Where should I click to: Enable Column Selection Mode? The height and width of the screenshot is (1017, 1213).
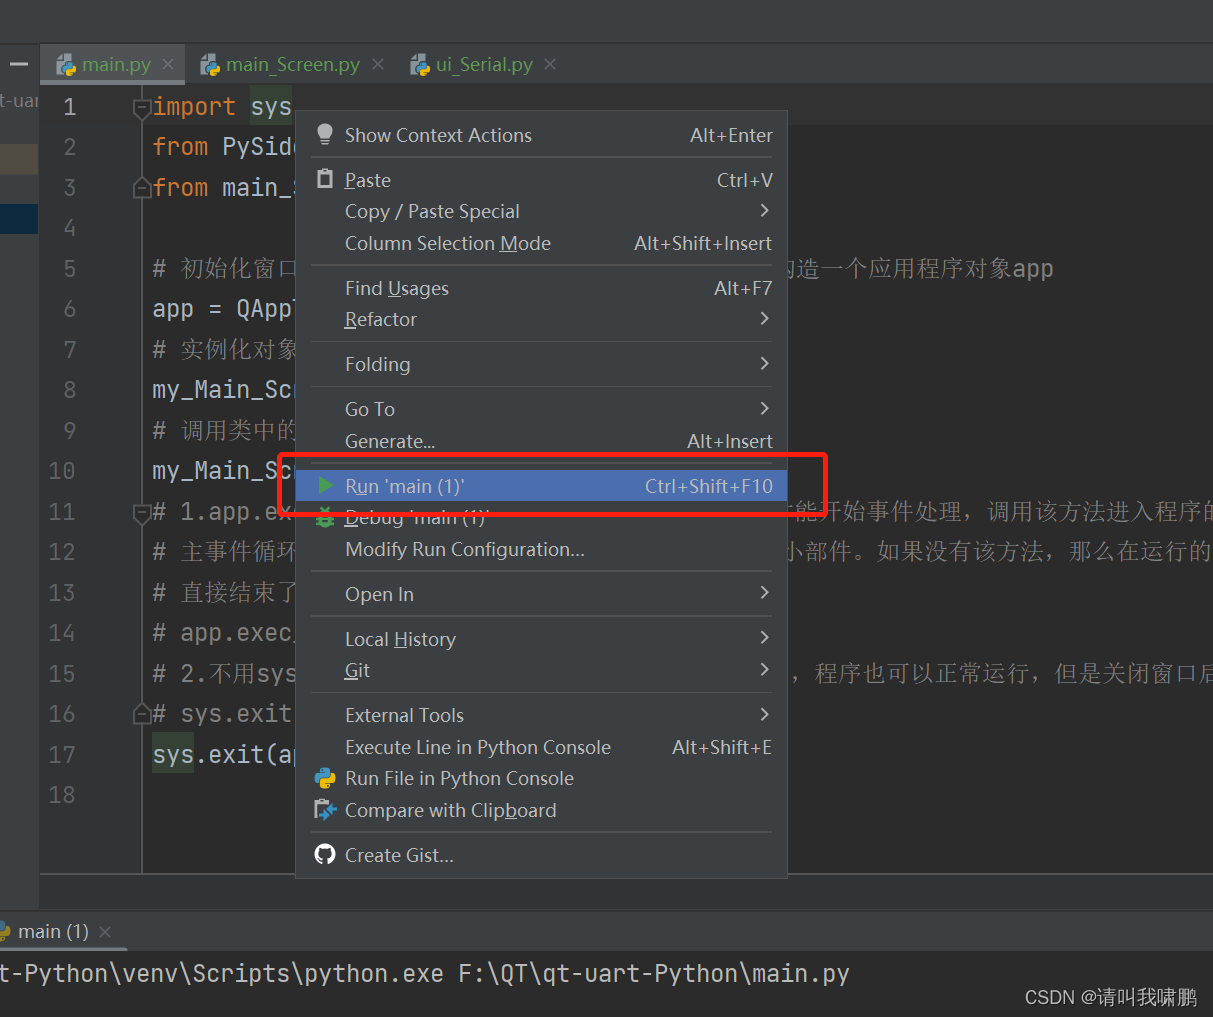click(447, 243)
